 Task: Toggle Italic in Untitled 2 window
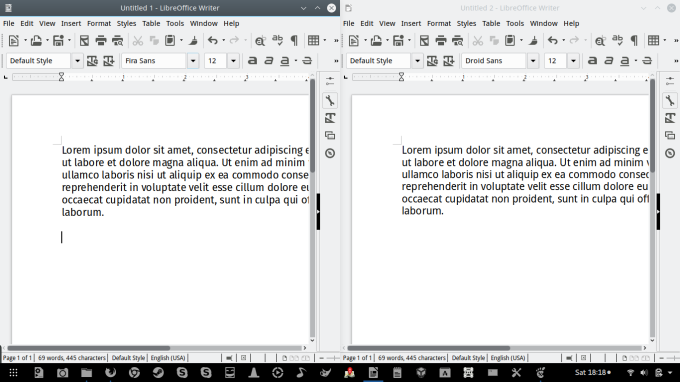click(609, 61)
